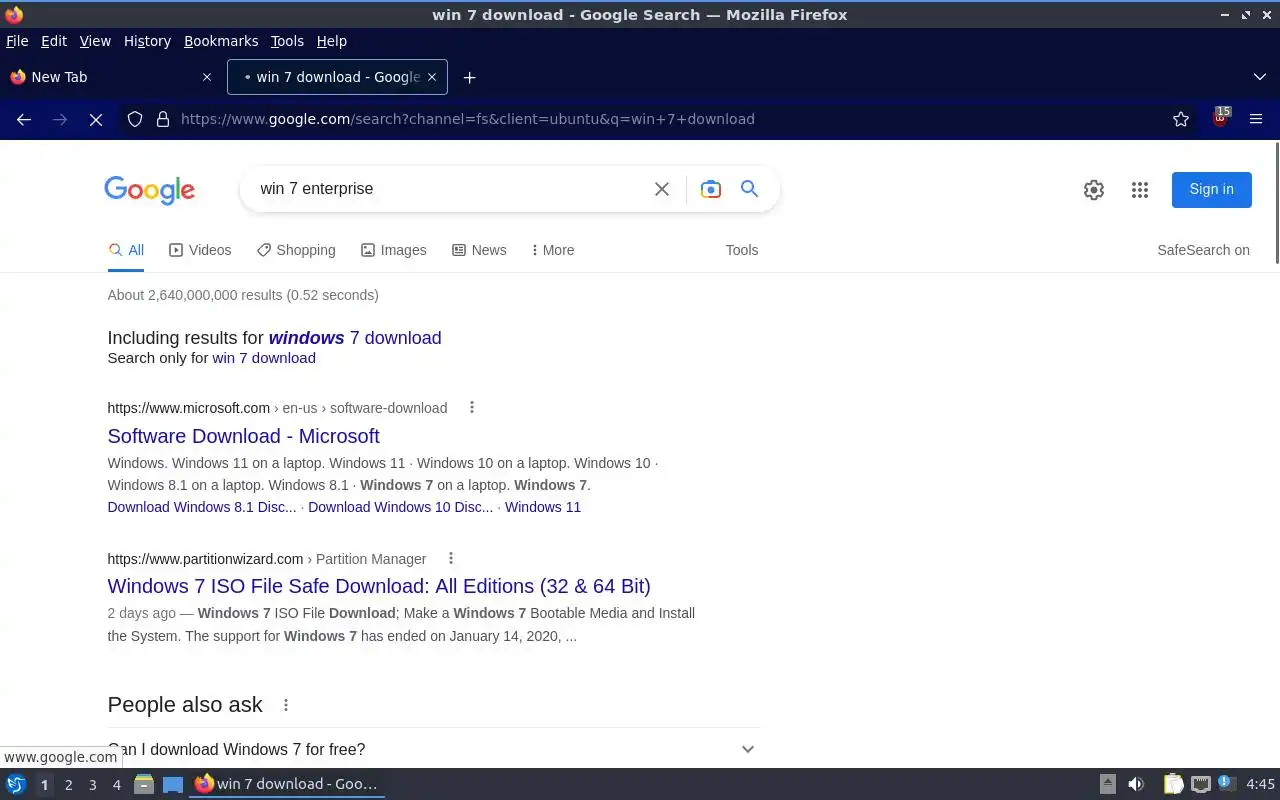List all tabs dropdown arrow
Screen dimensions: 1280x800
(x=1260, y=77)
